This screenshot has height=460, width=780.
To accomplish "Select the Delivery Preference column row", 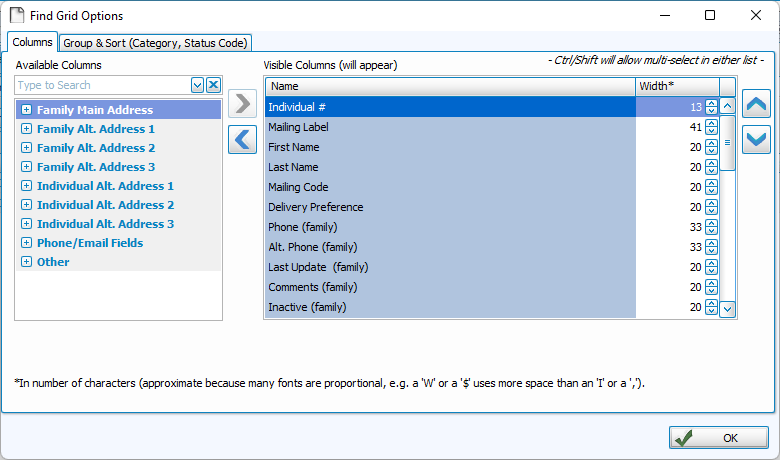I will (x=450, y=207).
